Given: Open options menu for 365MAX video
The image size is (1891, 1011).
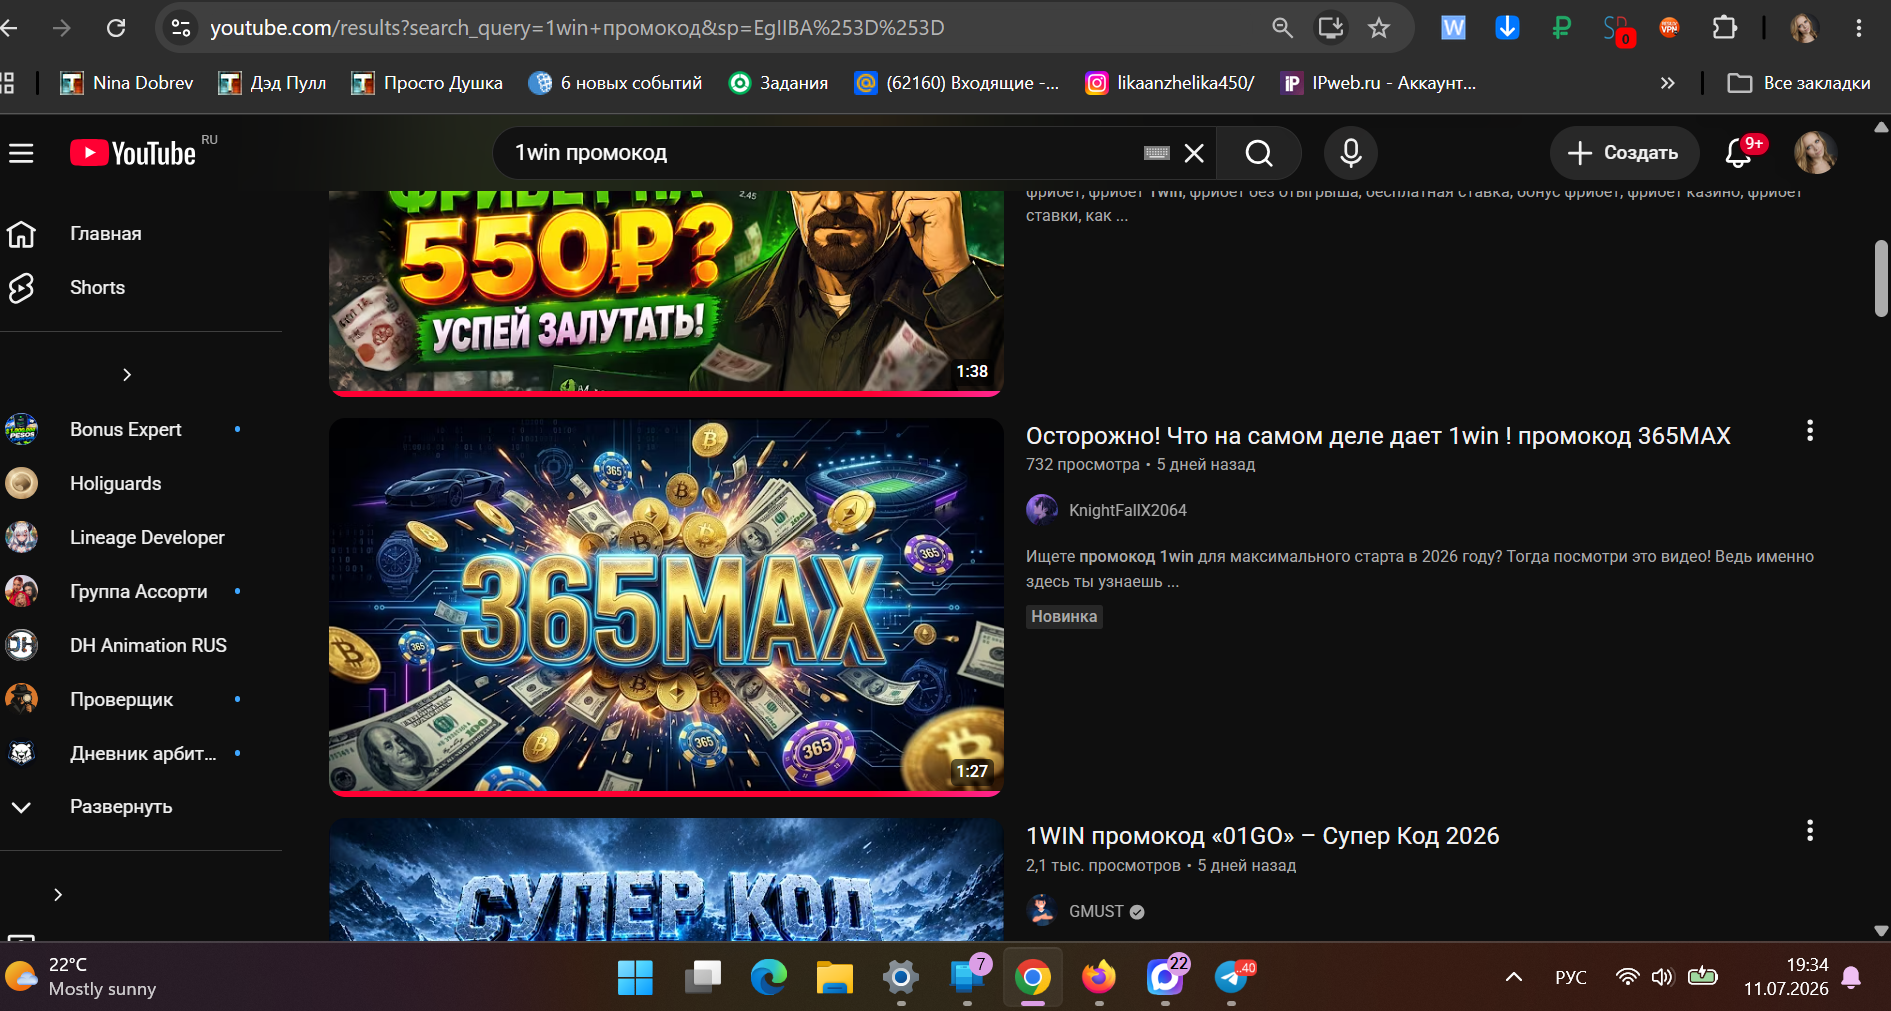Looking at the screenshot, I should point(1809,431).
